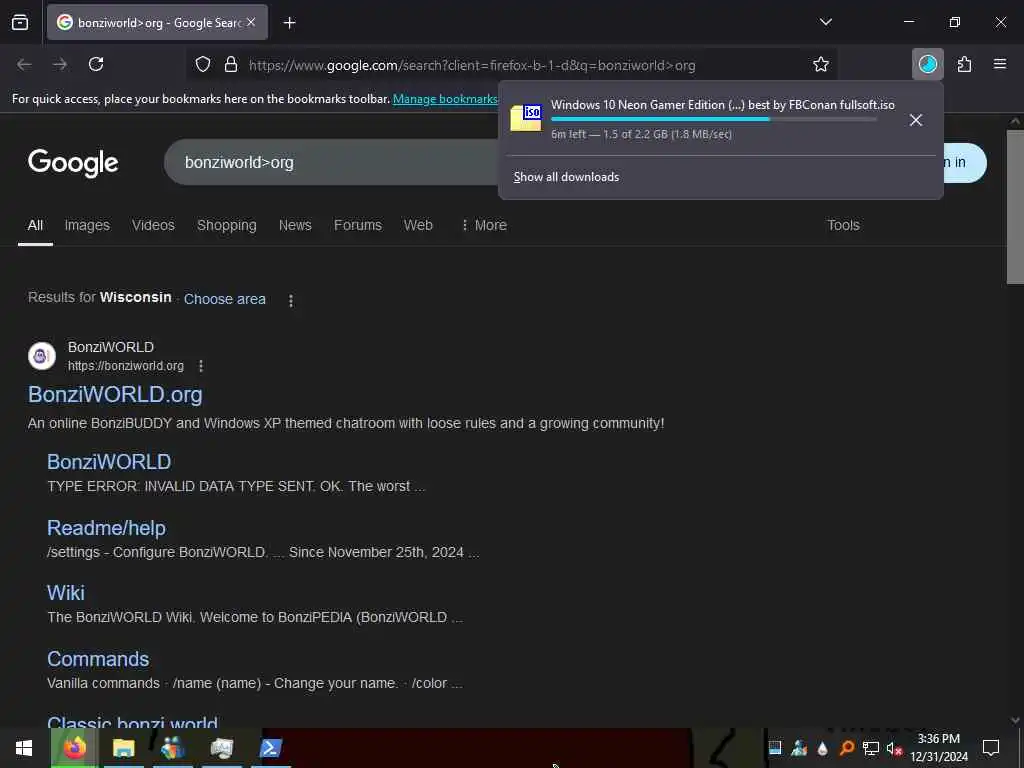
Task: Open the notification center icon
Action: point(991,748)
